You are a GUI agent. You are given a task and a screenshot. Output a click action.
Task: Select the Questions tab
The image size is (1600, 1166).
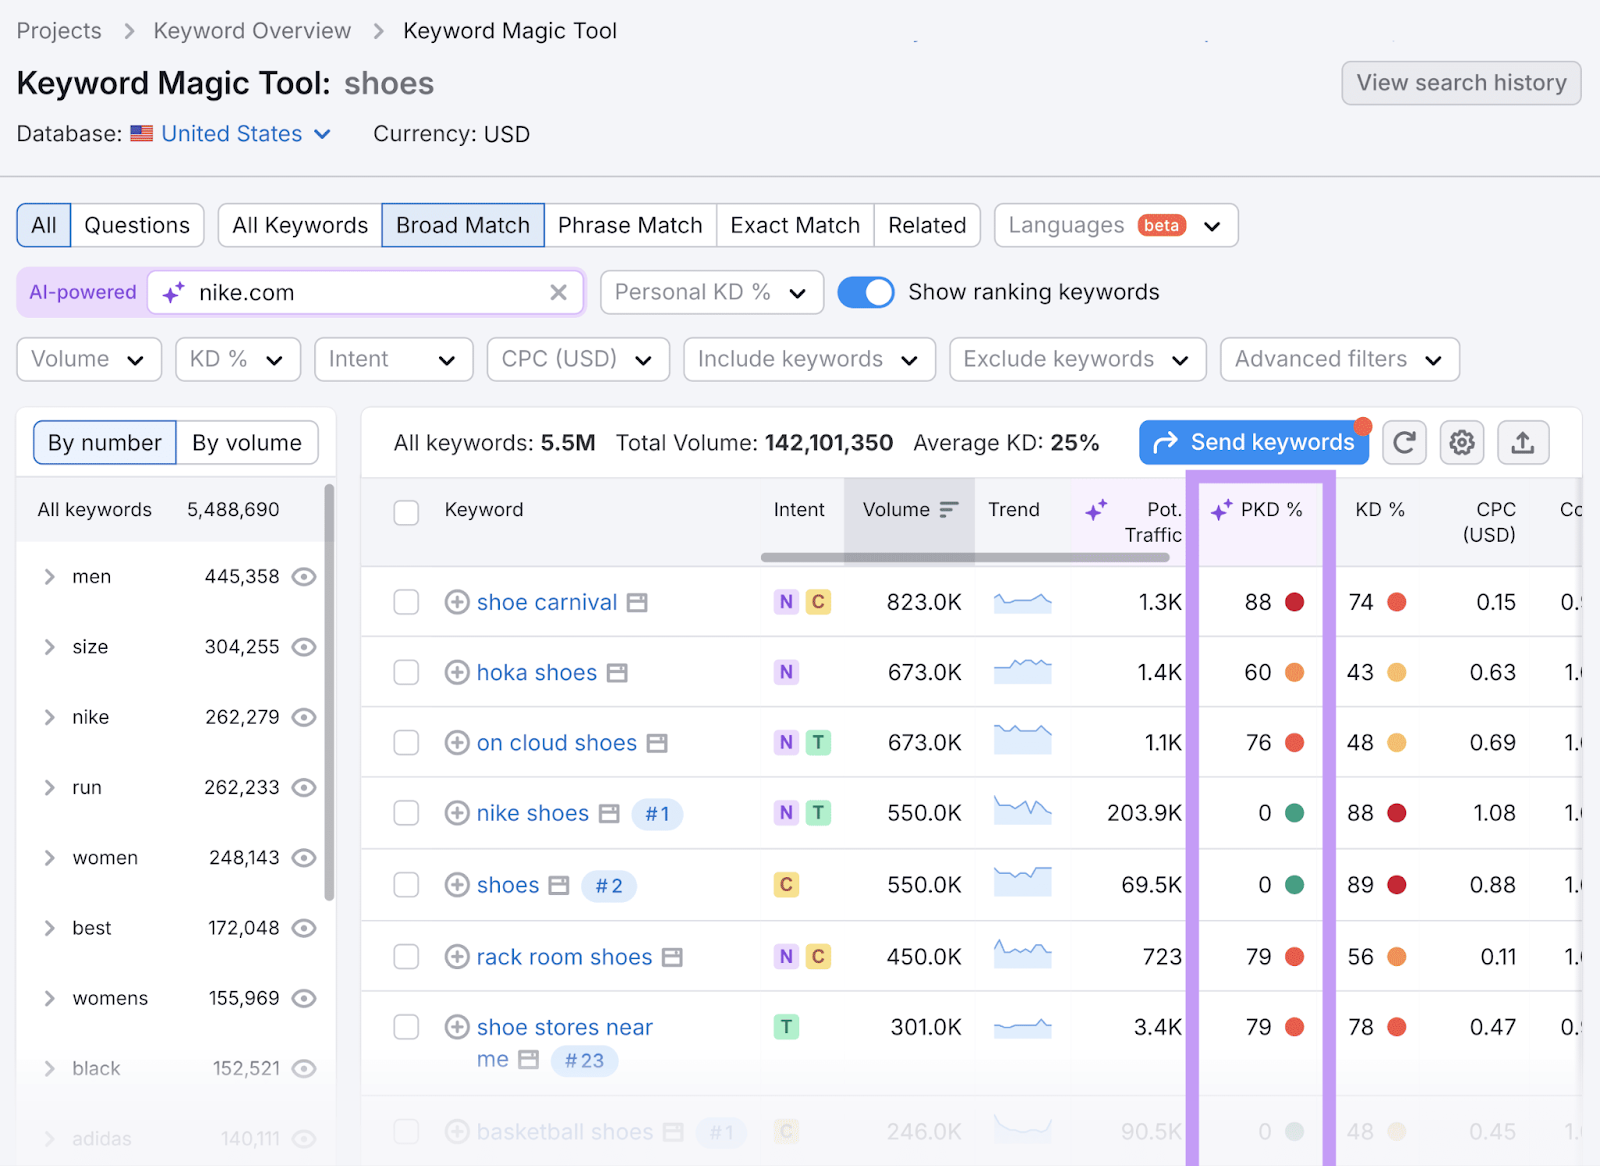(137, 225)
